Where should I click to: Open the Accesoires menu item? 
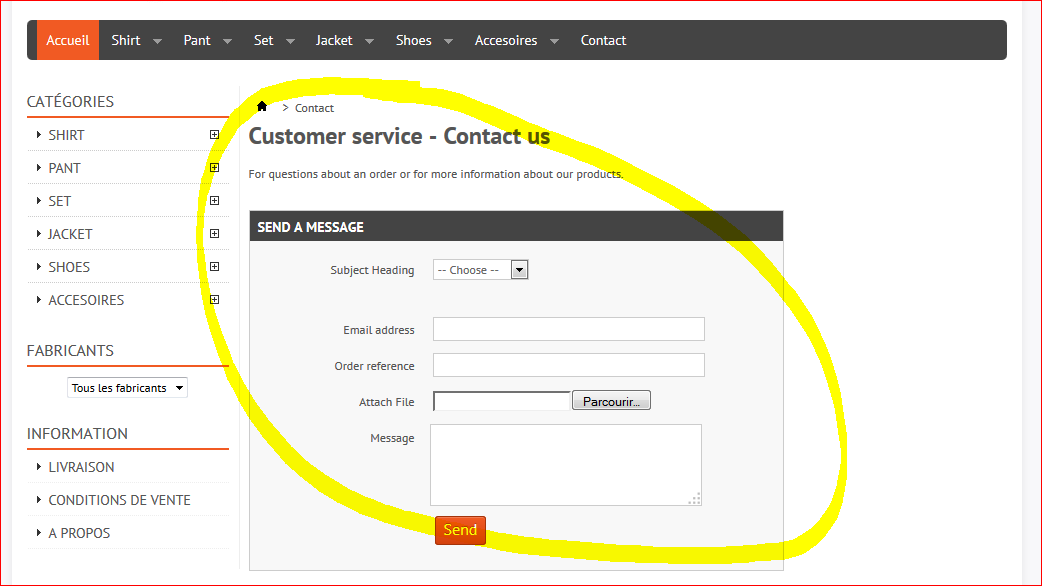506,40
